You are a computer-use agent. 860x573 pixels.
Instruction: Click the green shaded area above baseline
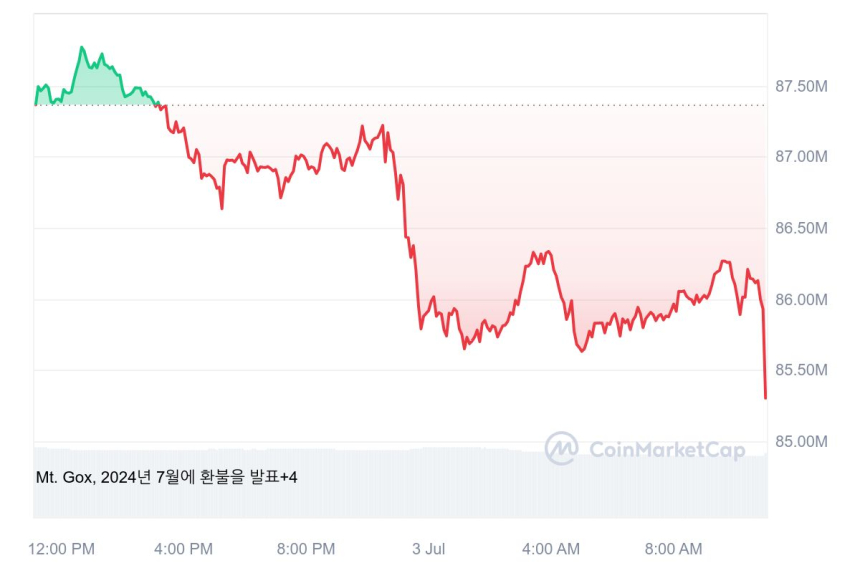pyautogui.click(x=95, y=87)
